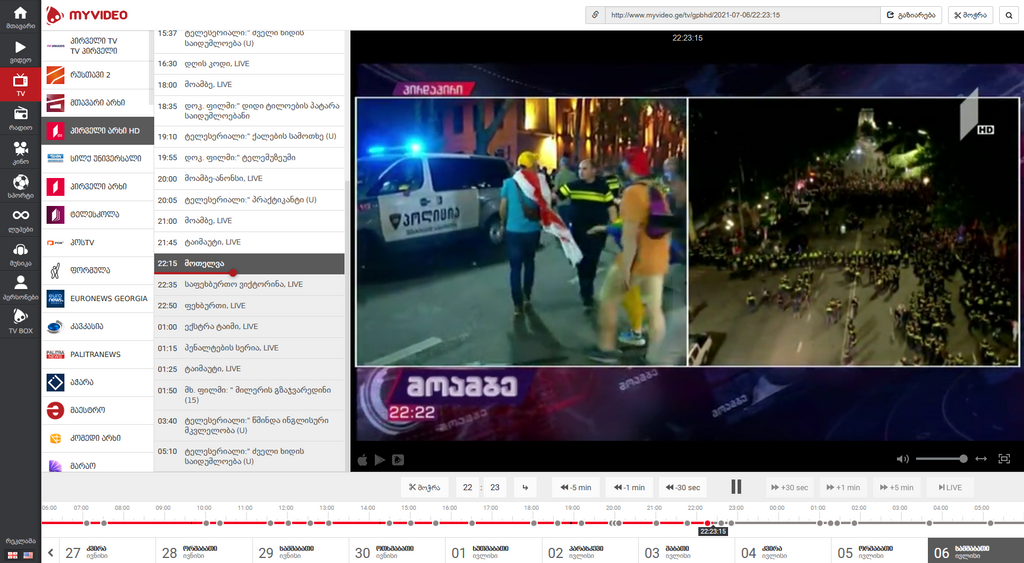The width and height of the screenshot is (1024, 563).
Task: Adjust the video volume slider
Action: pyautogui.click(x=941, y=459)
